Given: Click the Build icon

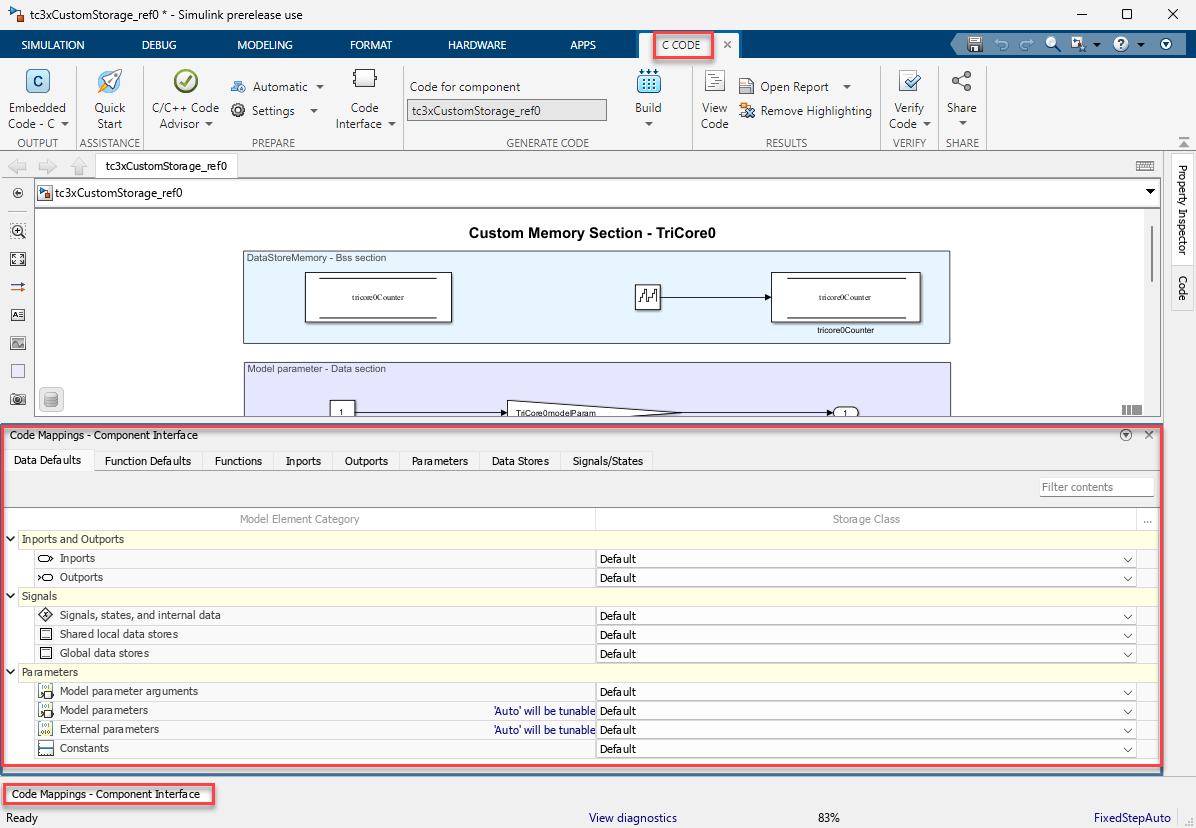Looking at the screenshot, I should [648, 83].
